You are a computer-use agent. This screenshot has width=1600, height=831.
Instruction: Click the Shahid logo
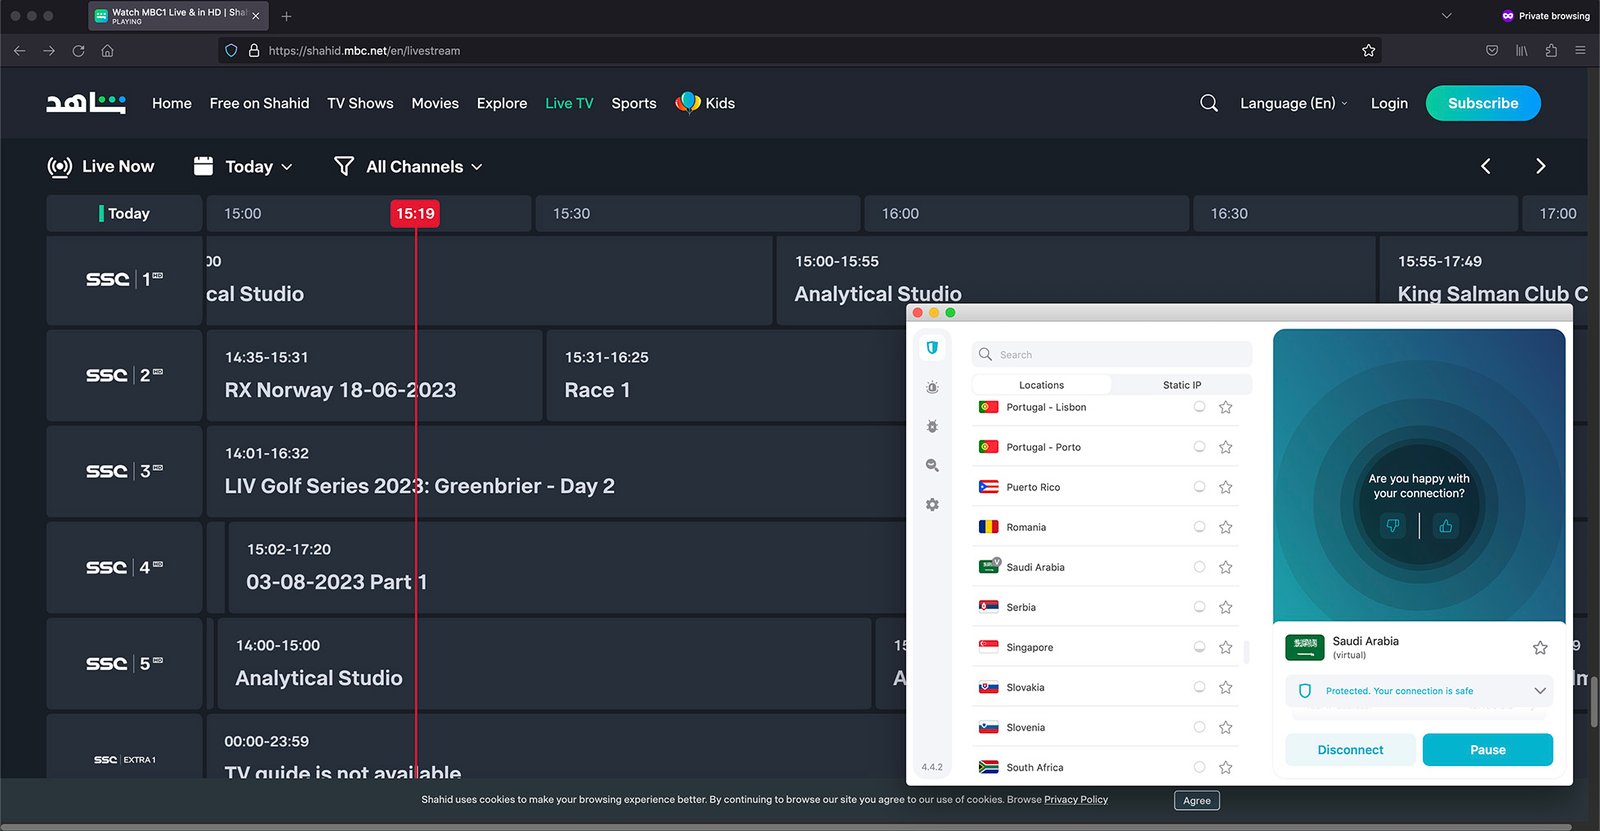[x=86, y=103]
